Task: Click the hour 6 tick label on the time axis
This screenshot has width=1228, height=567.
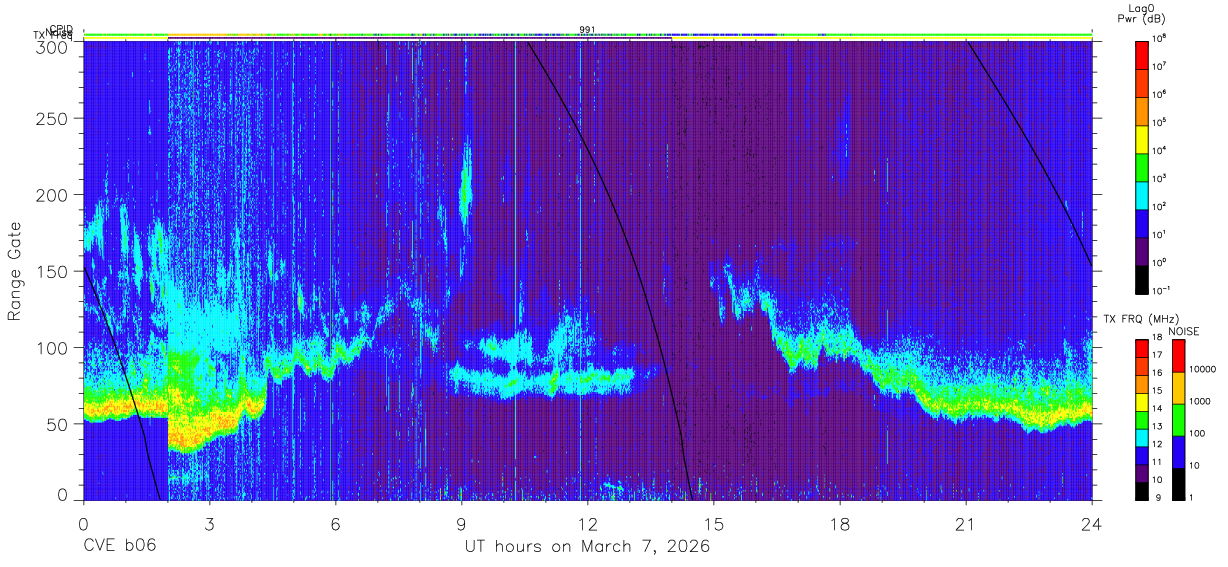Action: coord(335,523)
